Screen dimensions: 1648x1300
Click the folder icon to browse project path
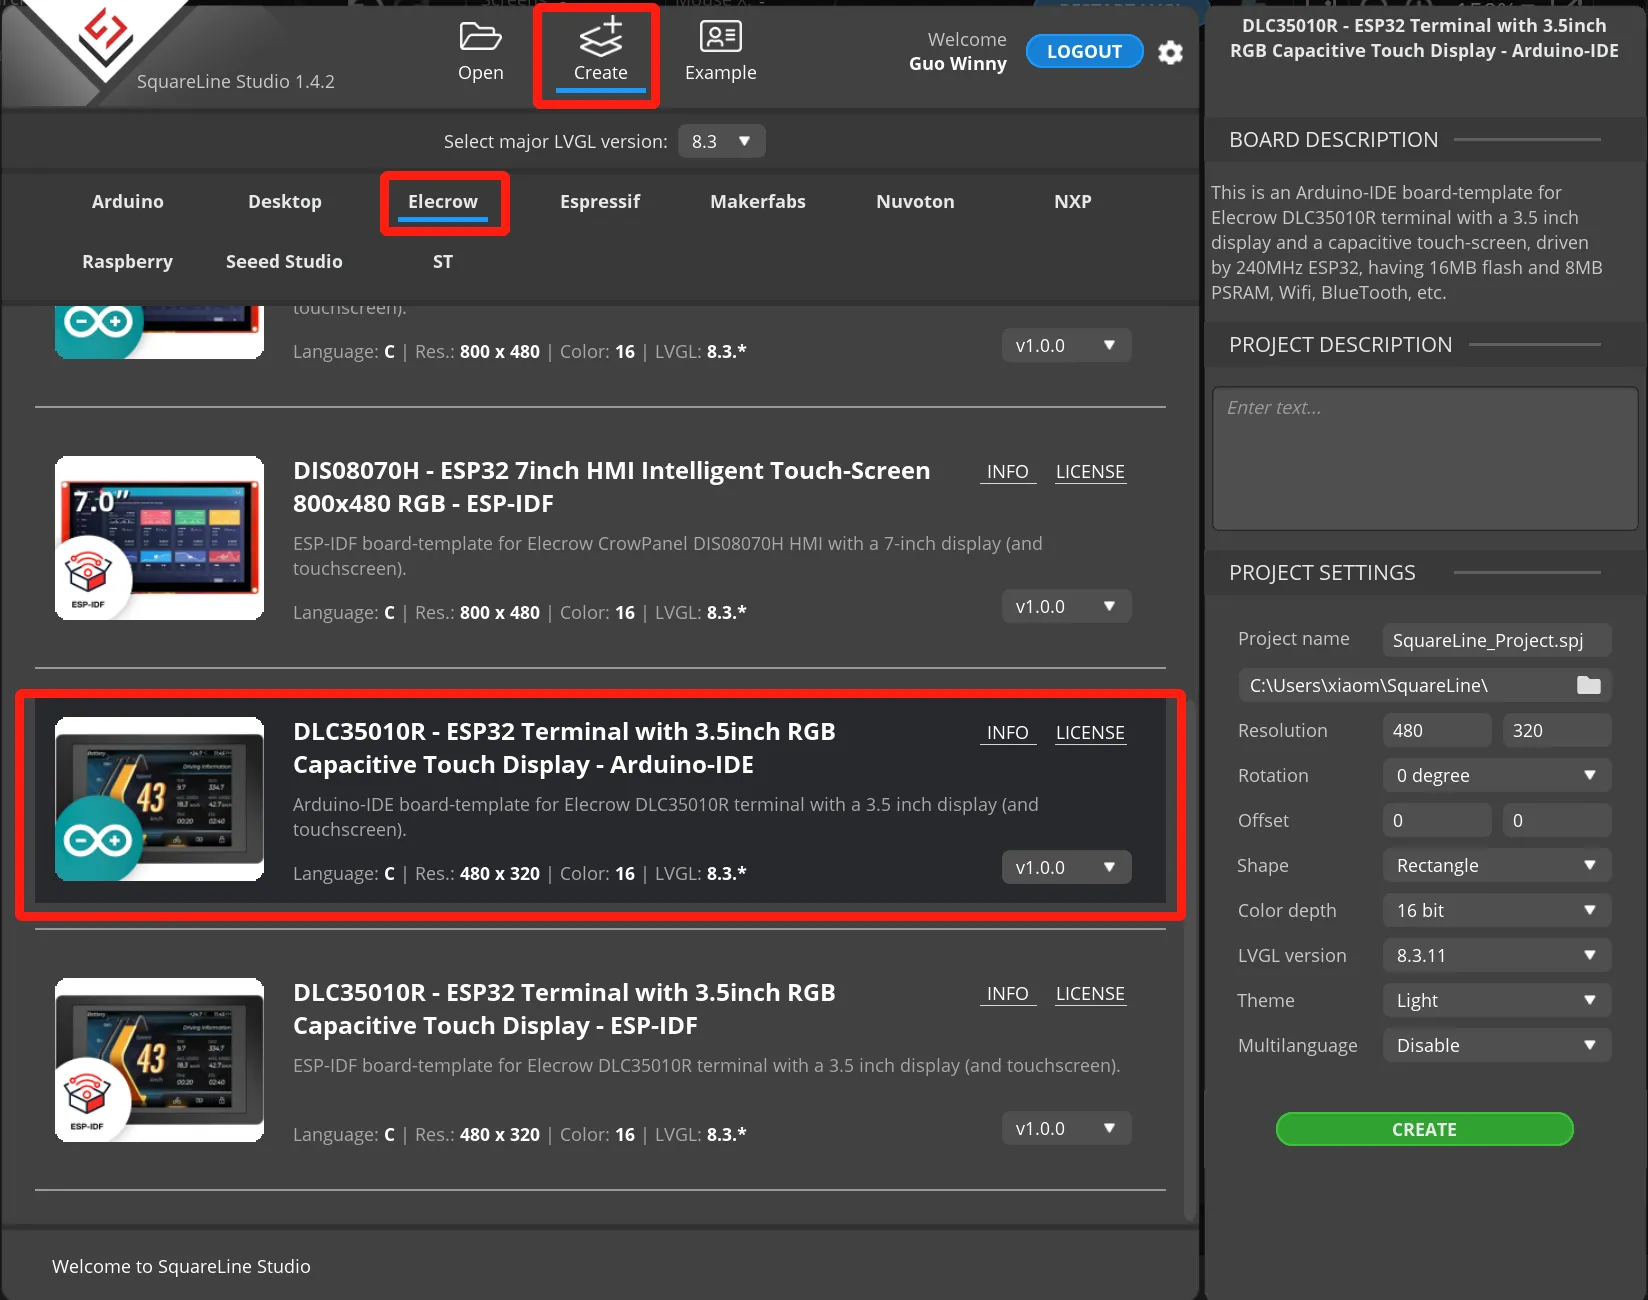click(x=1588, y=685)
